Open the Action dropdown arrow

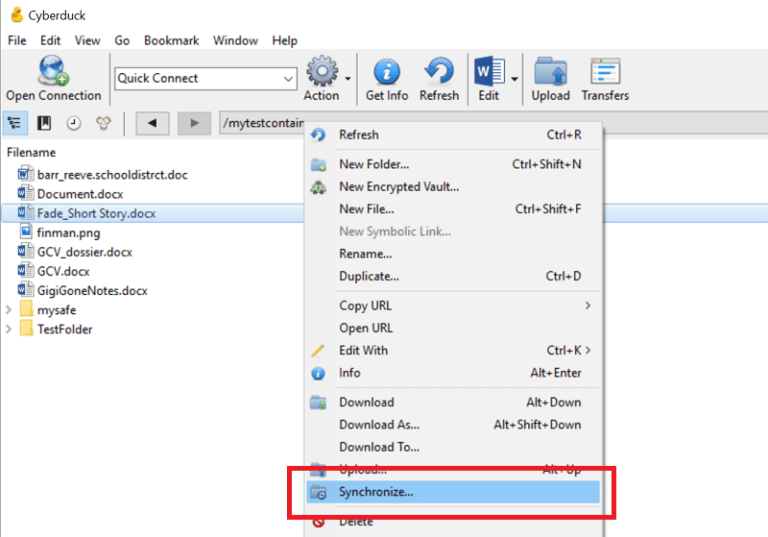coord(348,78)
